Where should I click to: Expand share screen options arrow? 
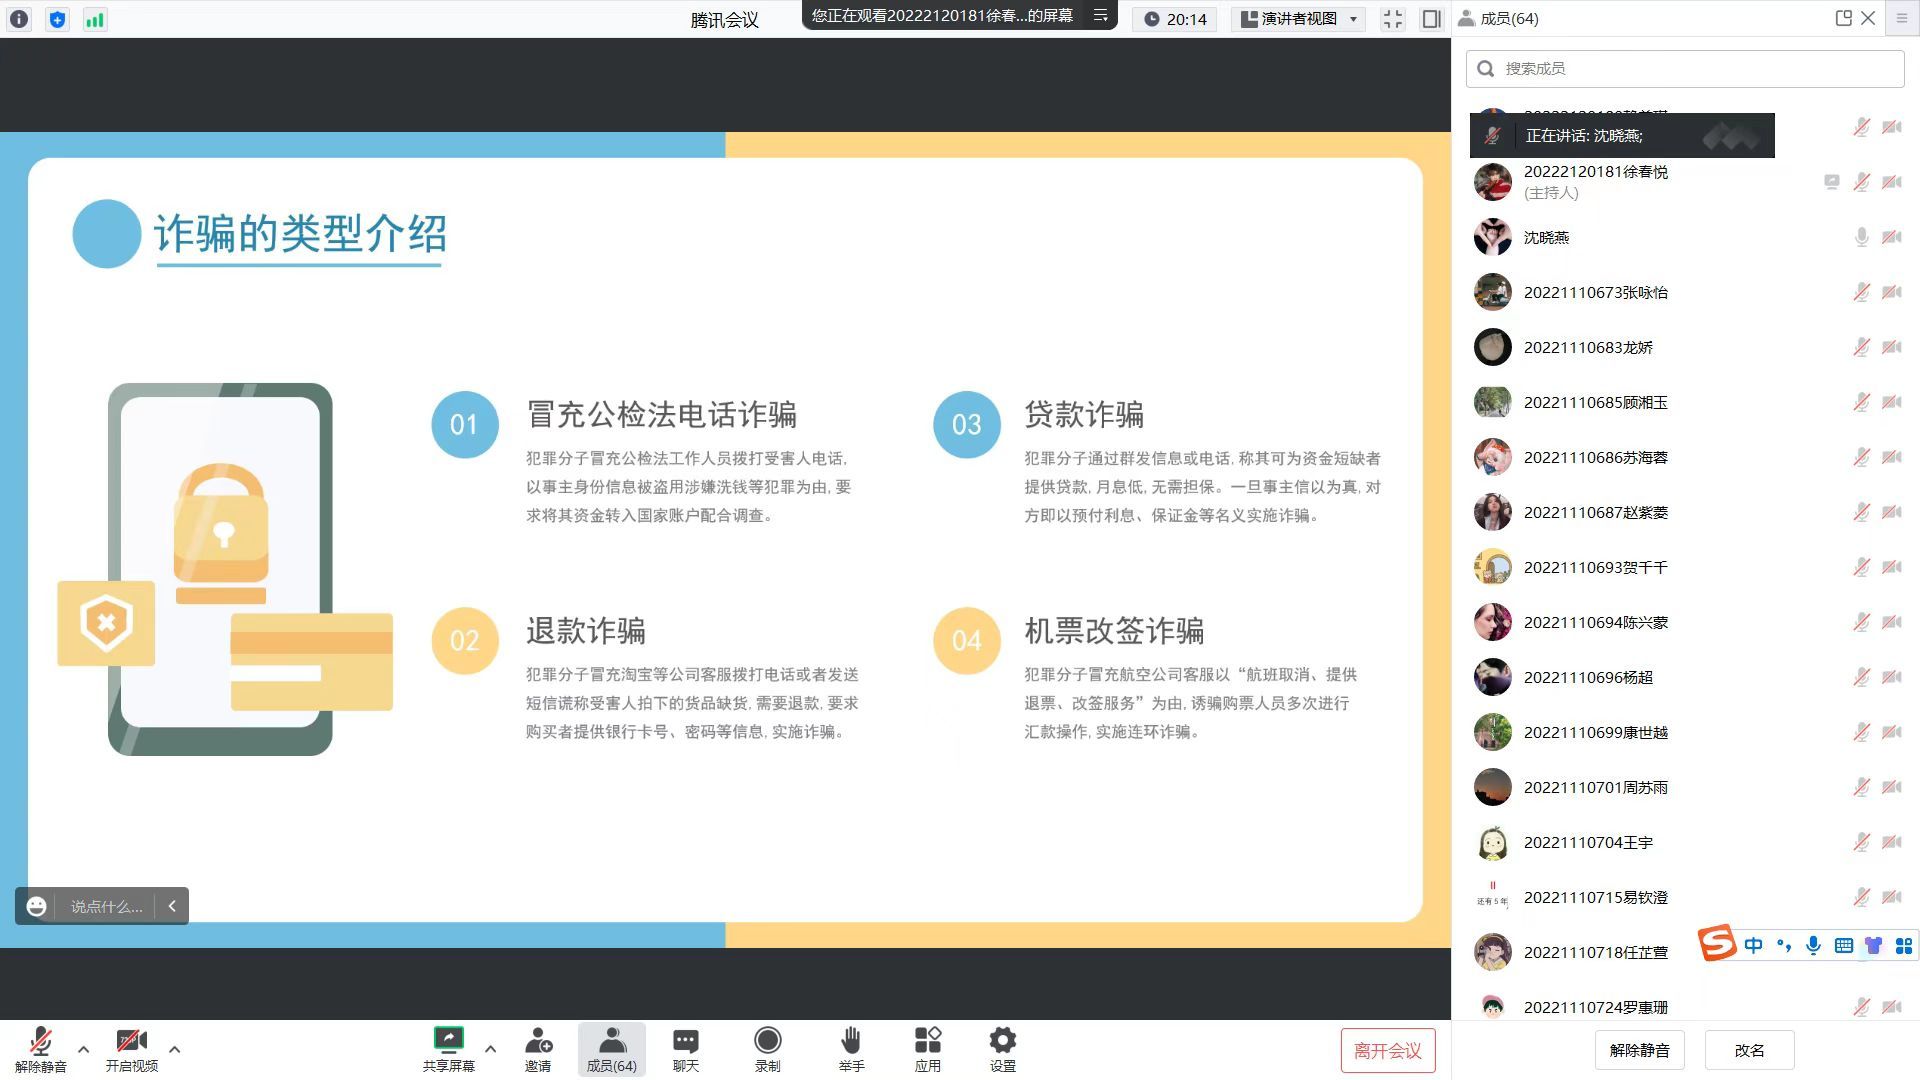tap(490, 1049)
